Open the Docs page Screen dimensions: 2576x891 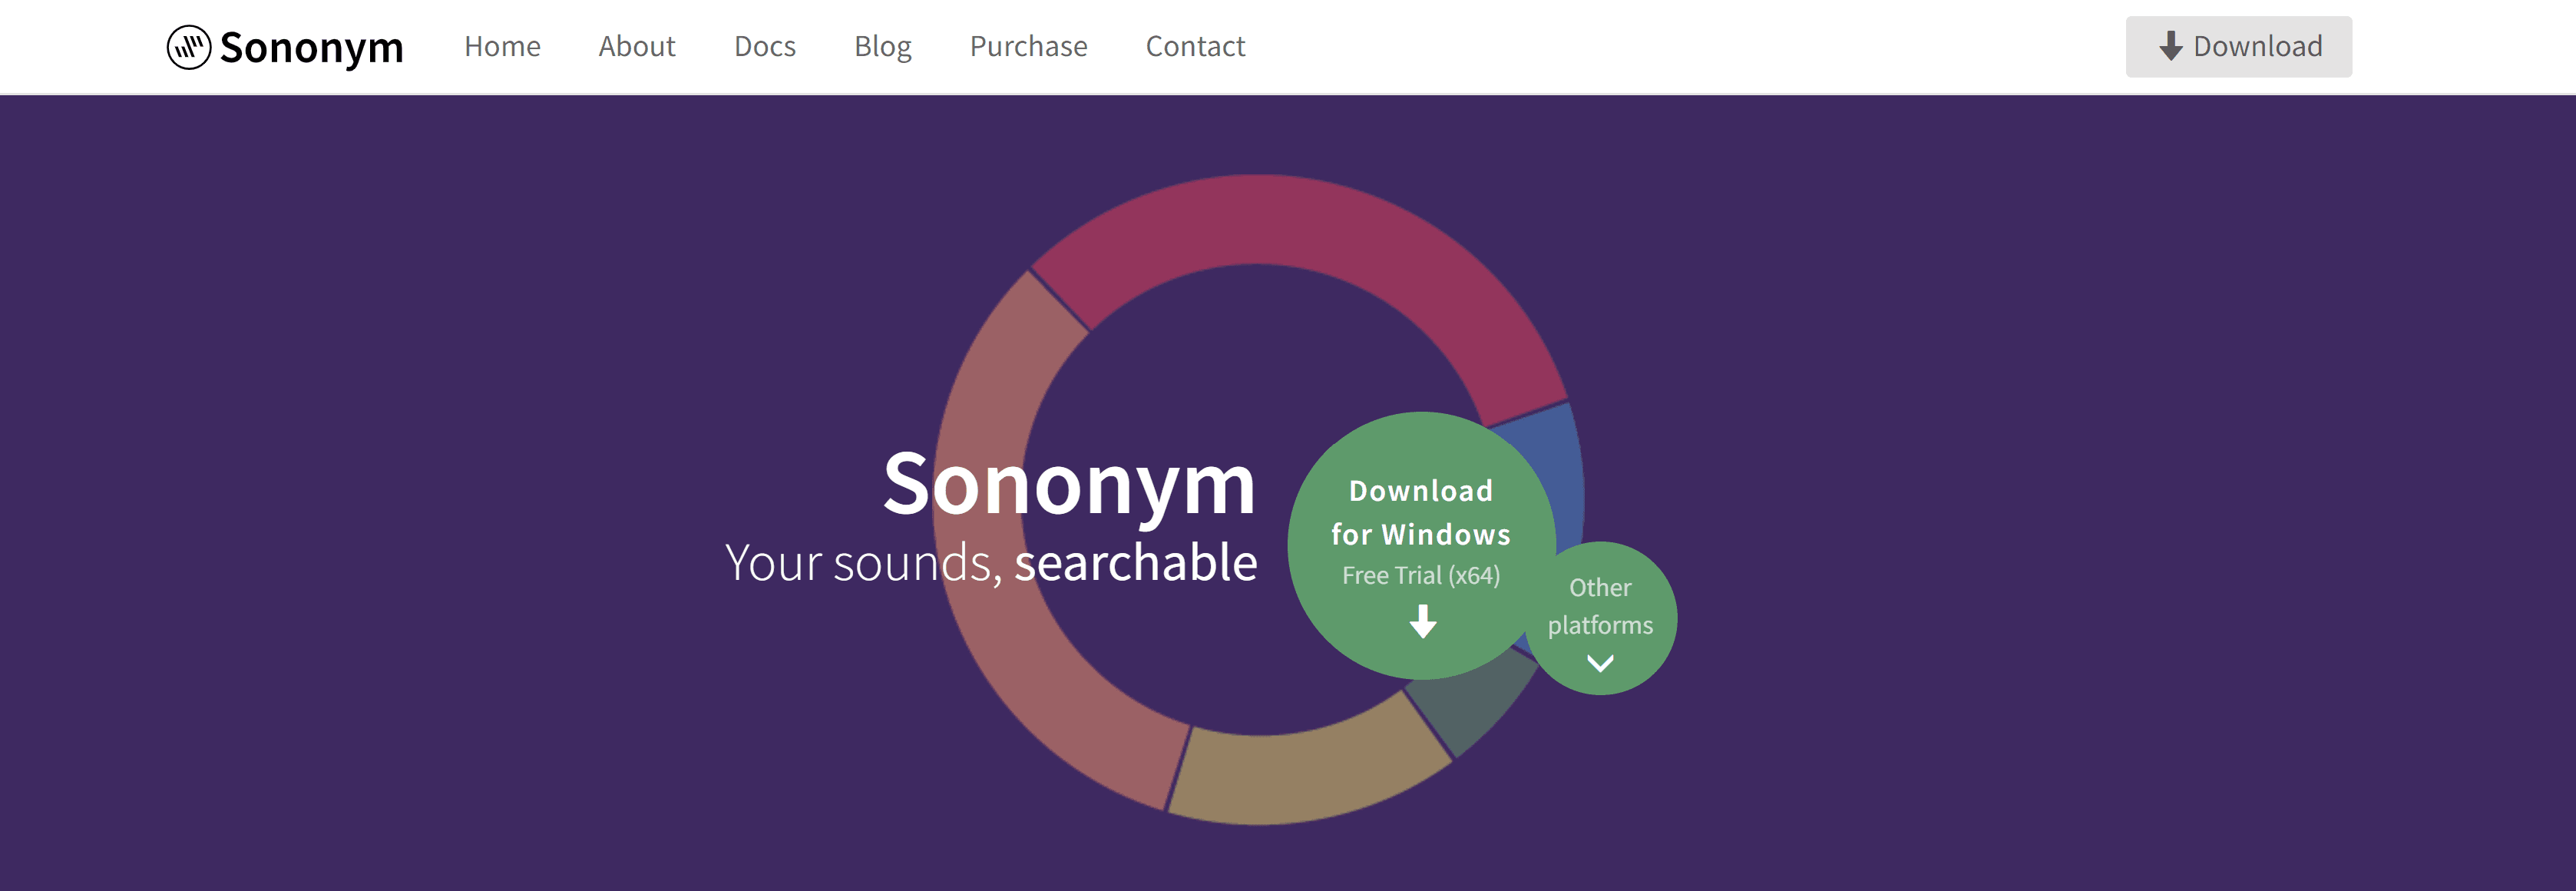pos(765,46)
